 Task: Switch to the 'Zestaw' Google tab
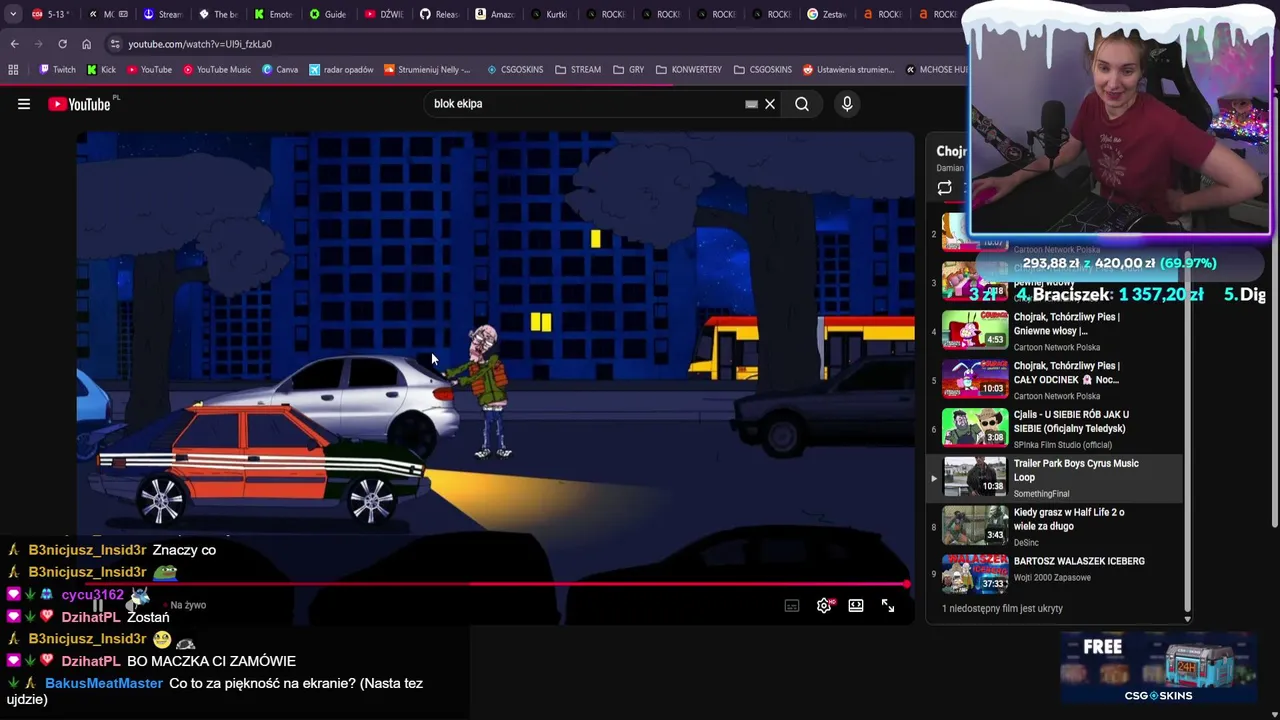pos(827,14)
